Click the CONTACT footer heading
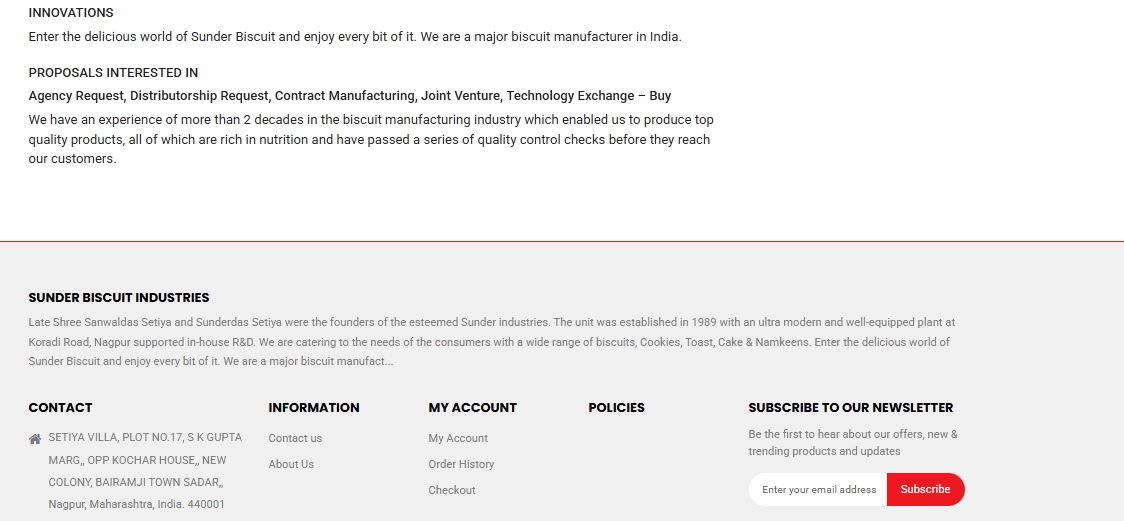The height and width of the screenshot is (521, 1124). (60, 407)
